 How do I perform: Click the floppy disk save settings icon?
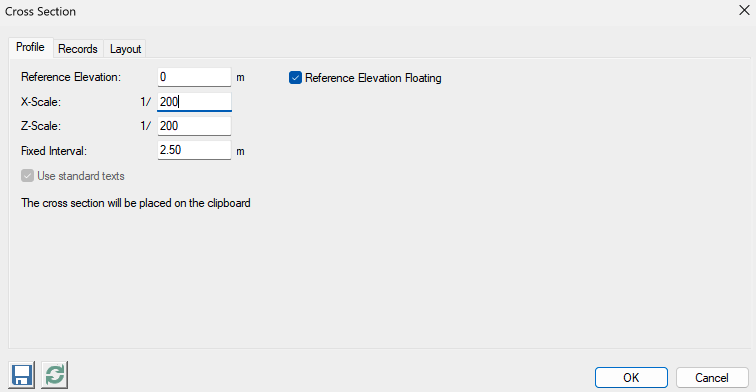[22, 375]
